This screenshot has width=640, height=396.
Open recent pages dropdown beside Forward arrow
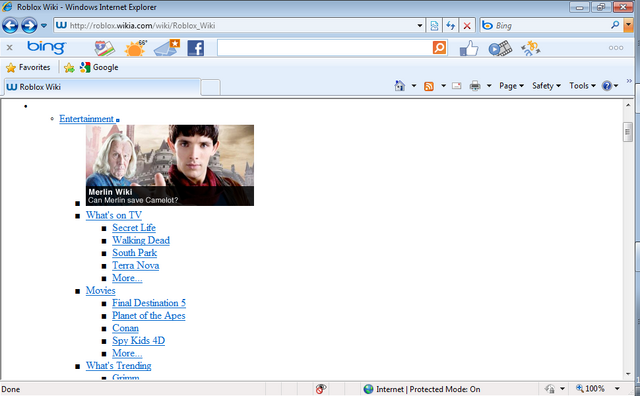coord(44,26)
